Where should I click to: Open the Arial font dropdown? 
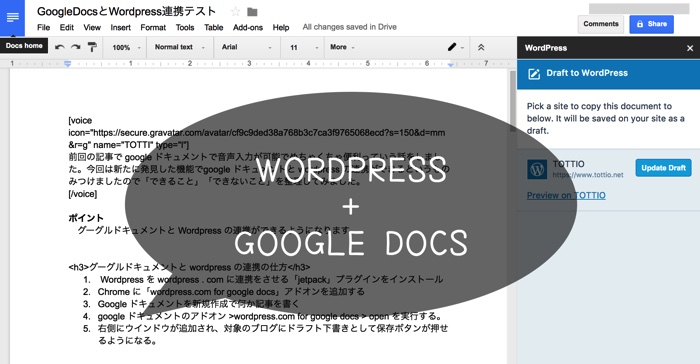click(x=246, y=47)
